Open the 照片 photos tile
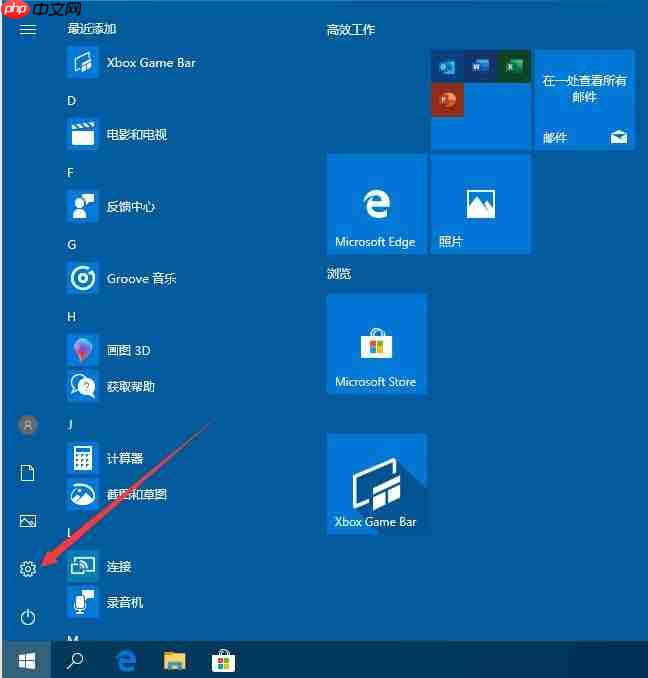 tap(480, 204)
